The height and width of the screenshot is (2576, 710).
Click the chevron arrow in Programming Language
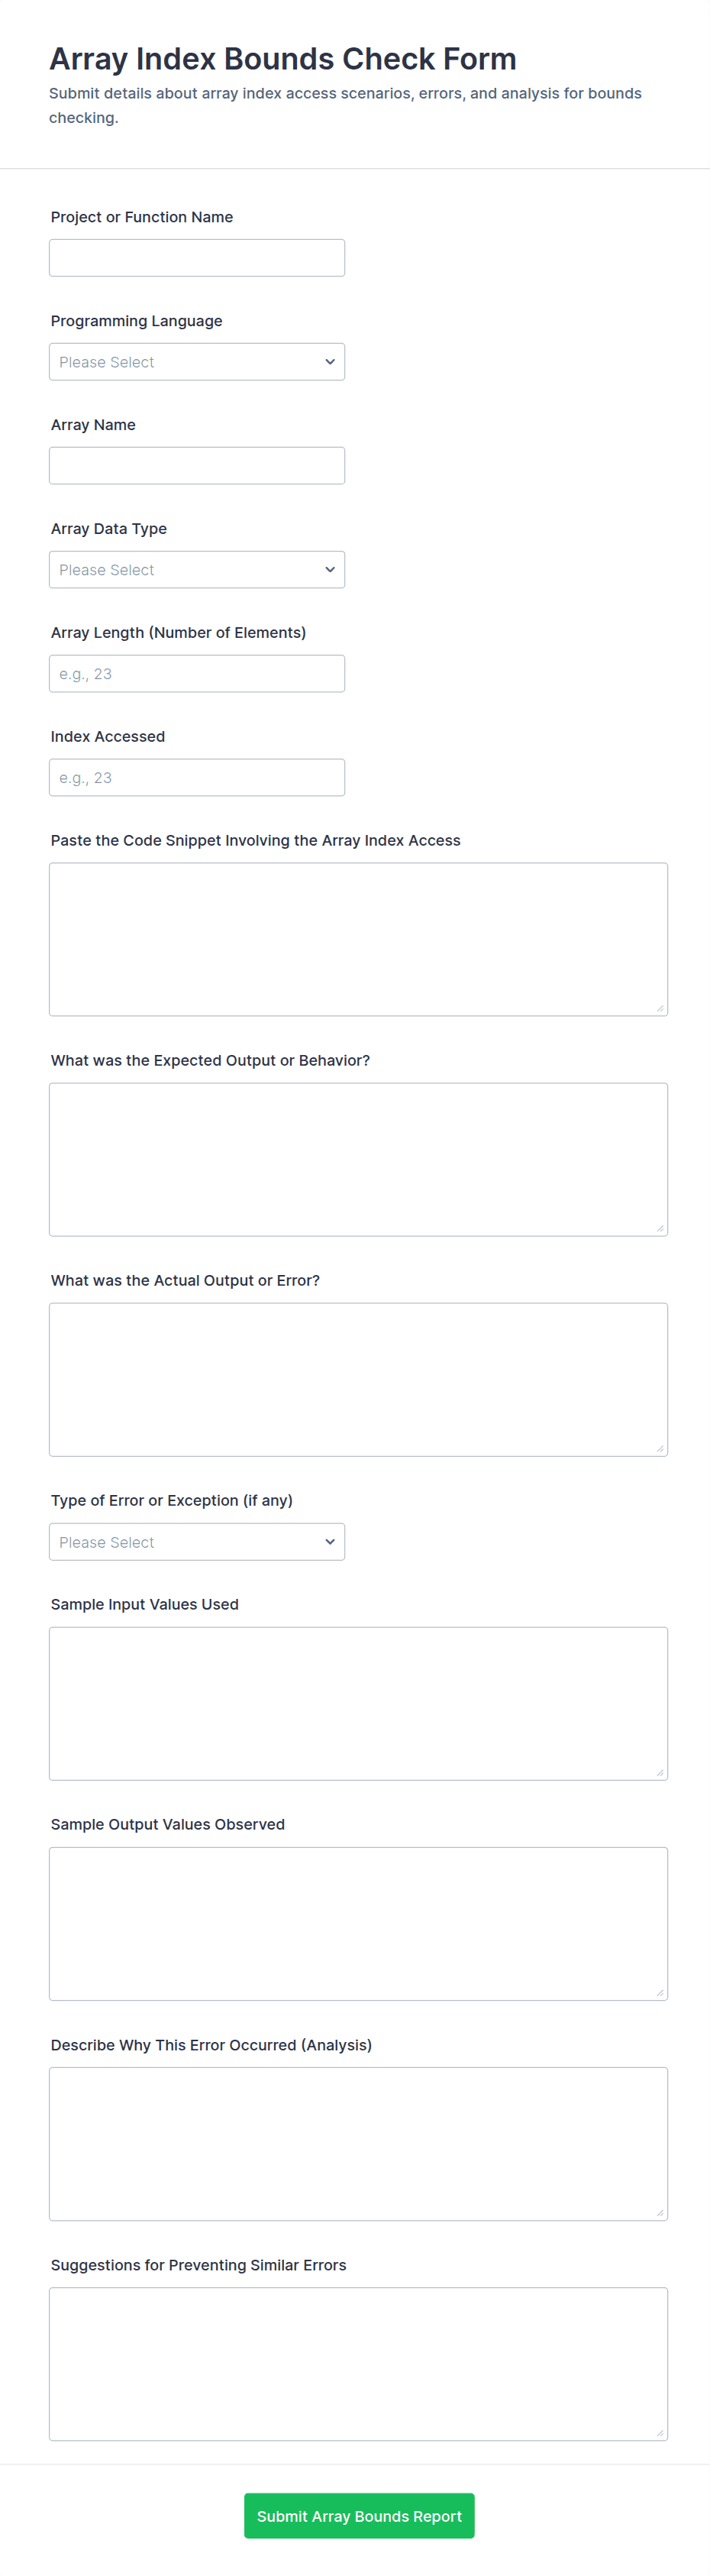pos(330,362)
